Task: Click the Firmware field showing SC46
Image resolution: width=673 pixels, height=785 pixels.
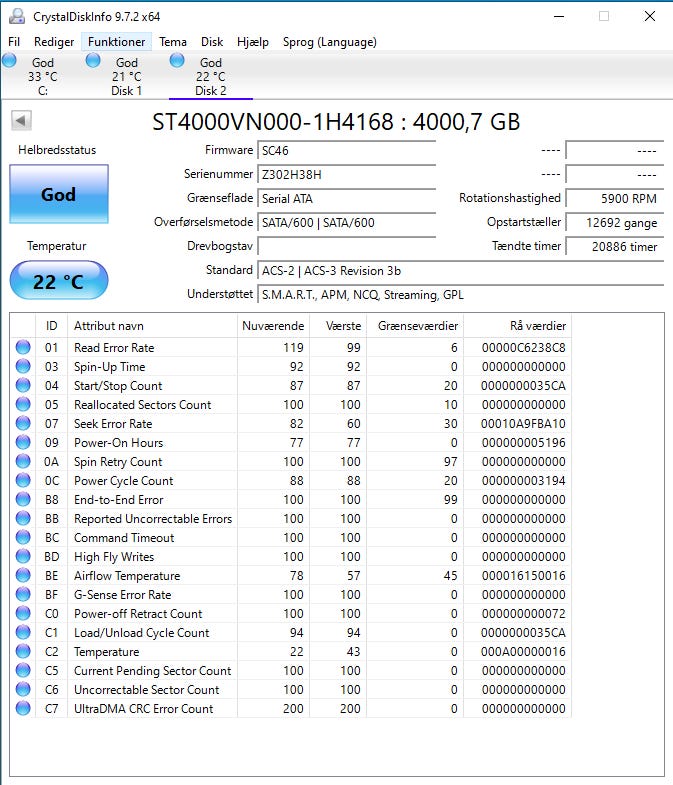Action: pyautogui.click(x=346, y=150)
